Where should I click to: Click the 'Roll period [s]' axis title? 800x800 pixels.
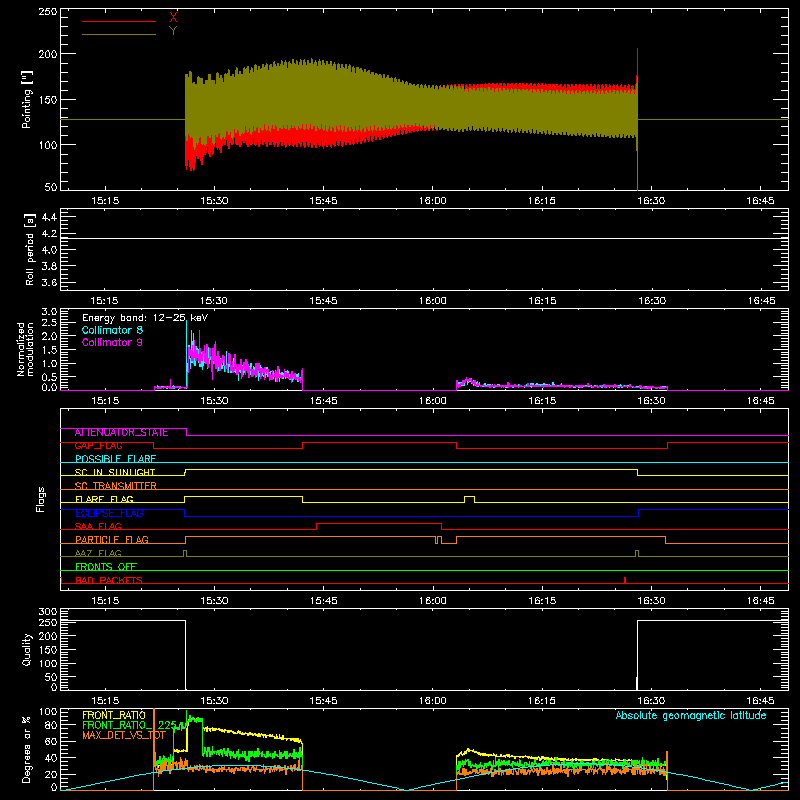[x=30, y=249]
